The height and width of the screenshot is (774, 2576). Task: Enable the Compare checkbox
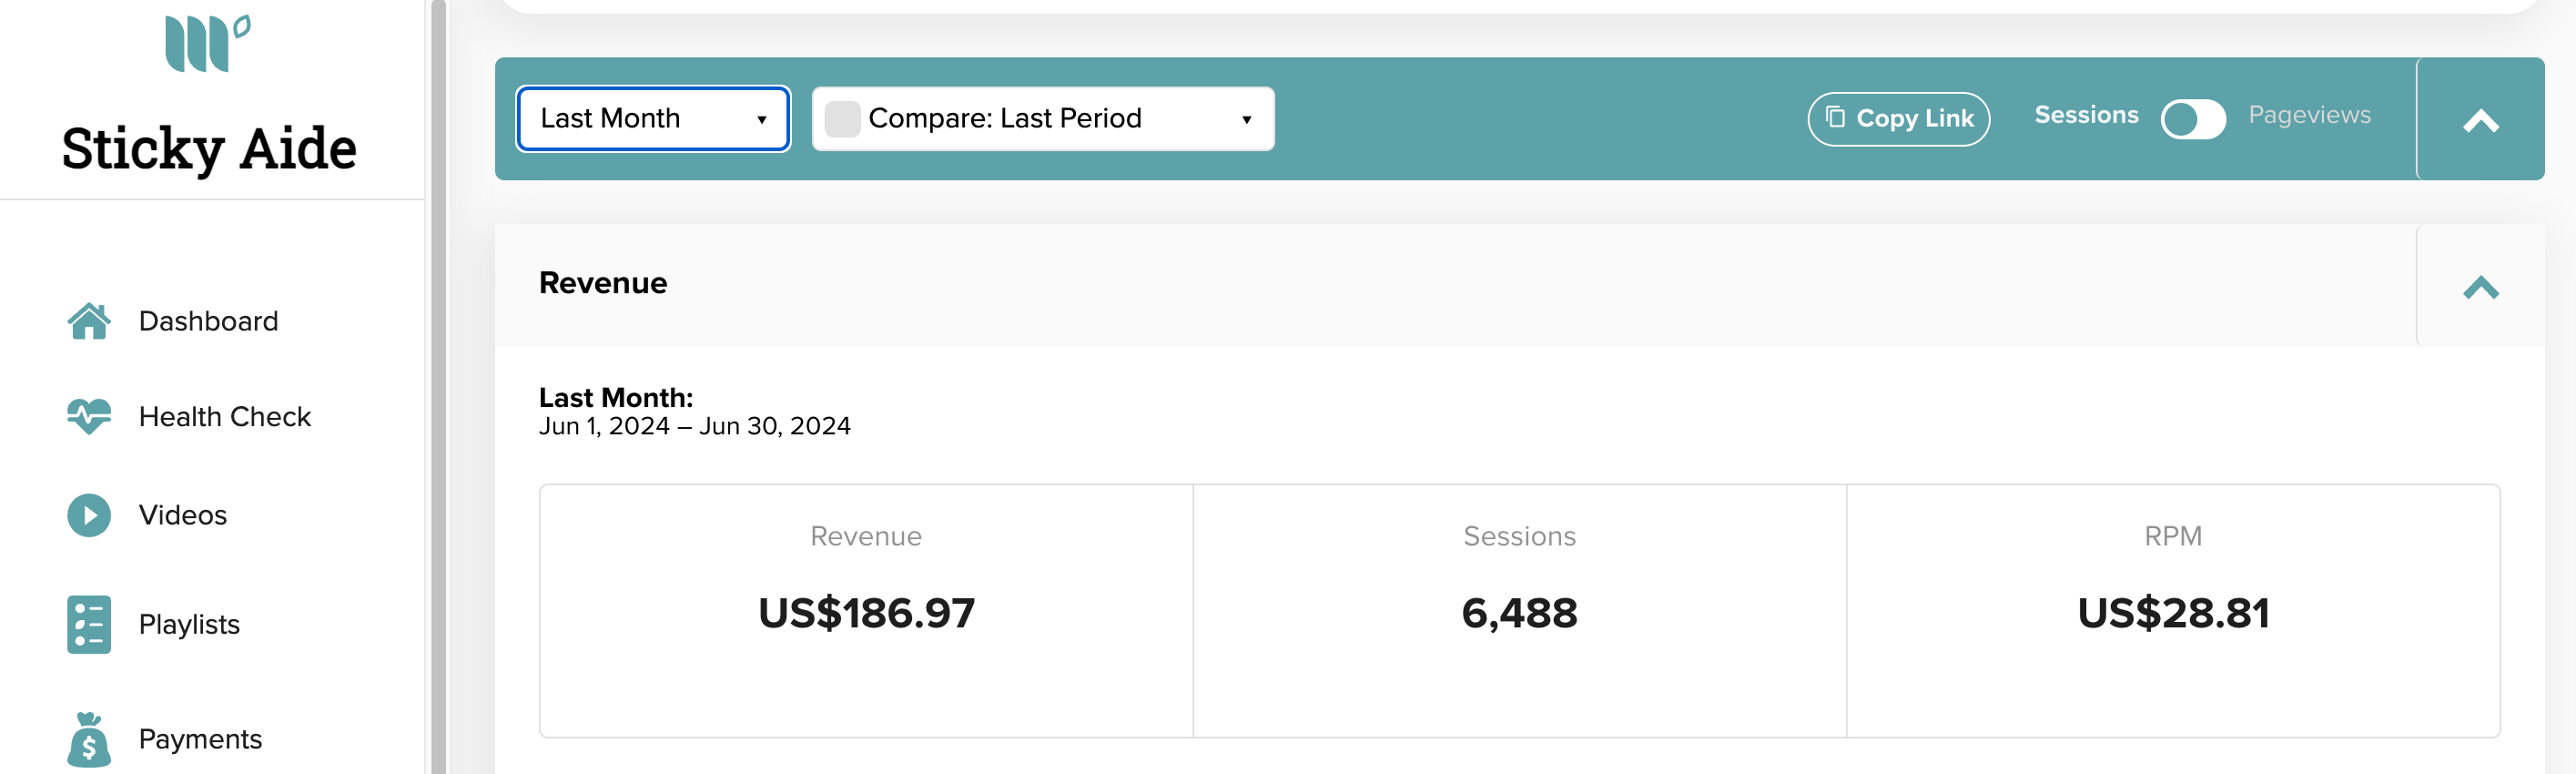[x=842, y=119]
